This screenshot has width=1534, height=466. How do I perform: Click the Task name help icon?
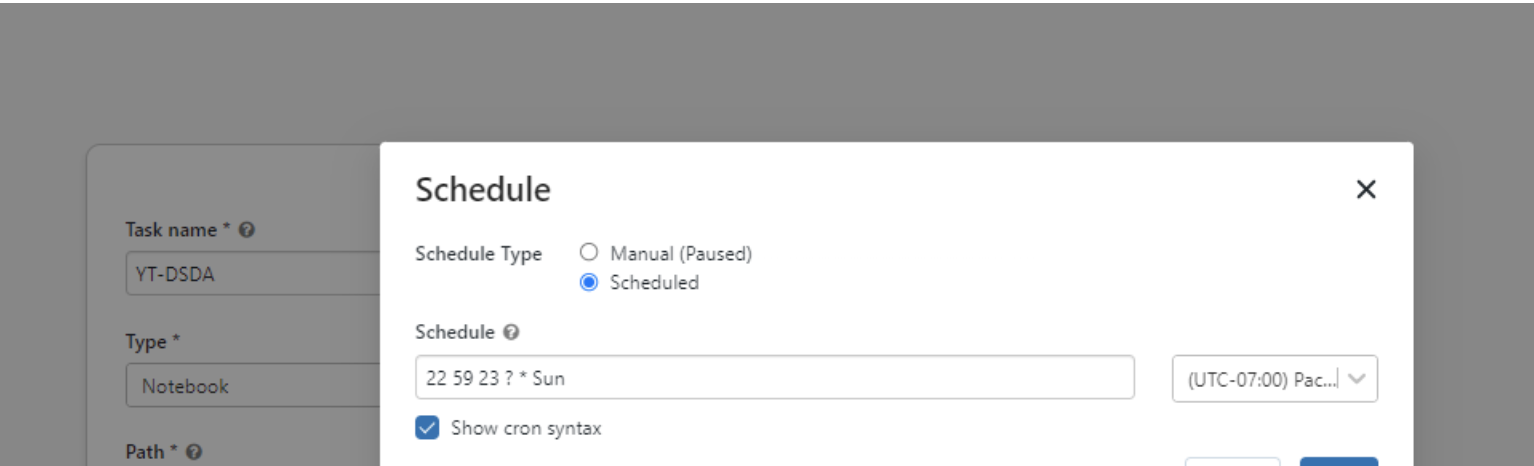coord(247,230)
